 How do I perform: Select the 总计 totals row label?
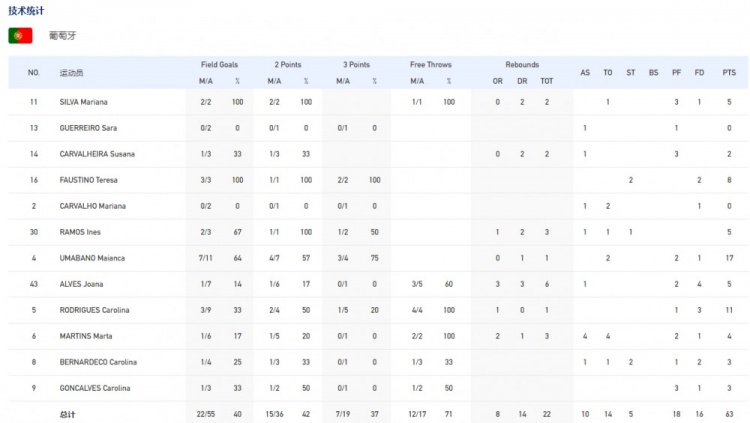[x=67, y=411]
